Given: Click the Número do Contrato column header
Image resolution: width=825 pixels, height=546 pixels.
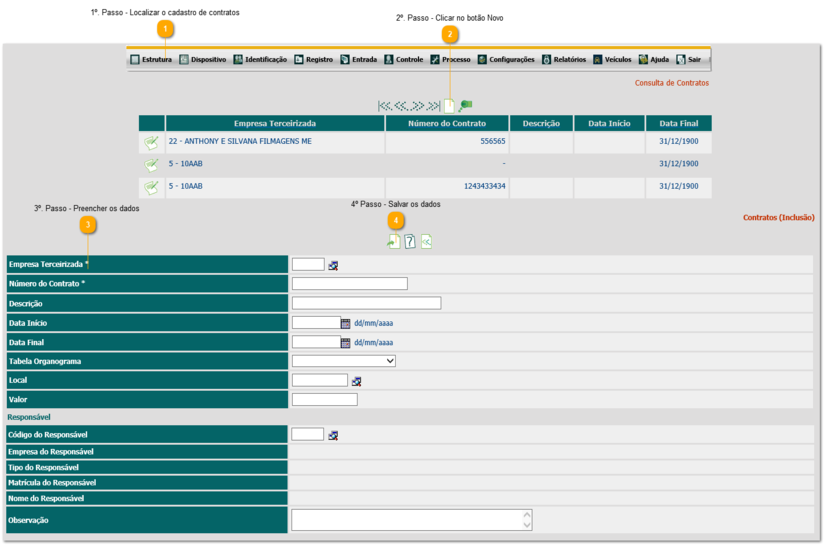Looking at the screenshot, I should click(447, 124).
